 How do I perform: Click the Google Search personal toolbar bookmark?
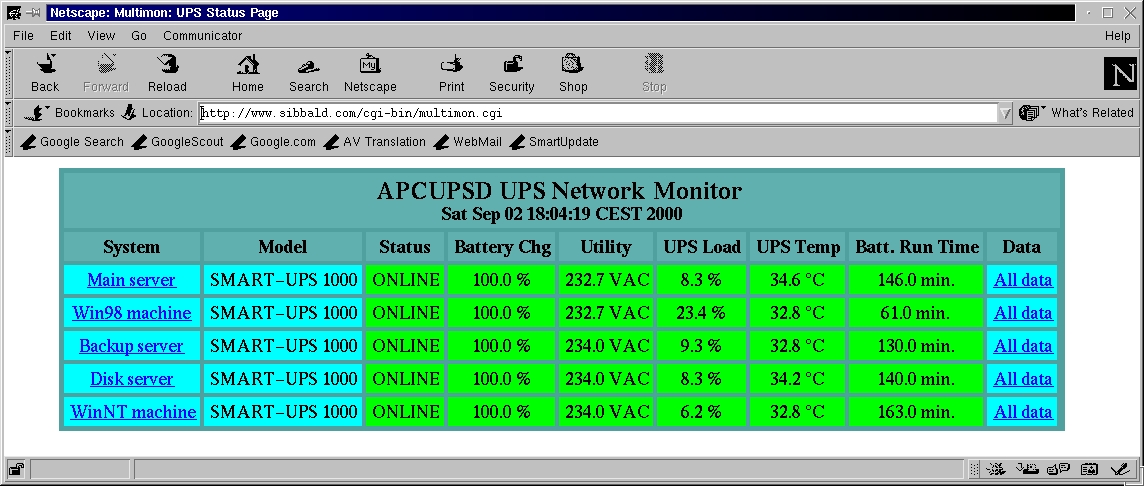pyautogui.click(x=73, y=142)
